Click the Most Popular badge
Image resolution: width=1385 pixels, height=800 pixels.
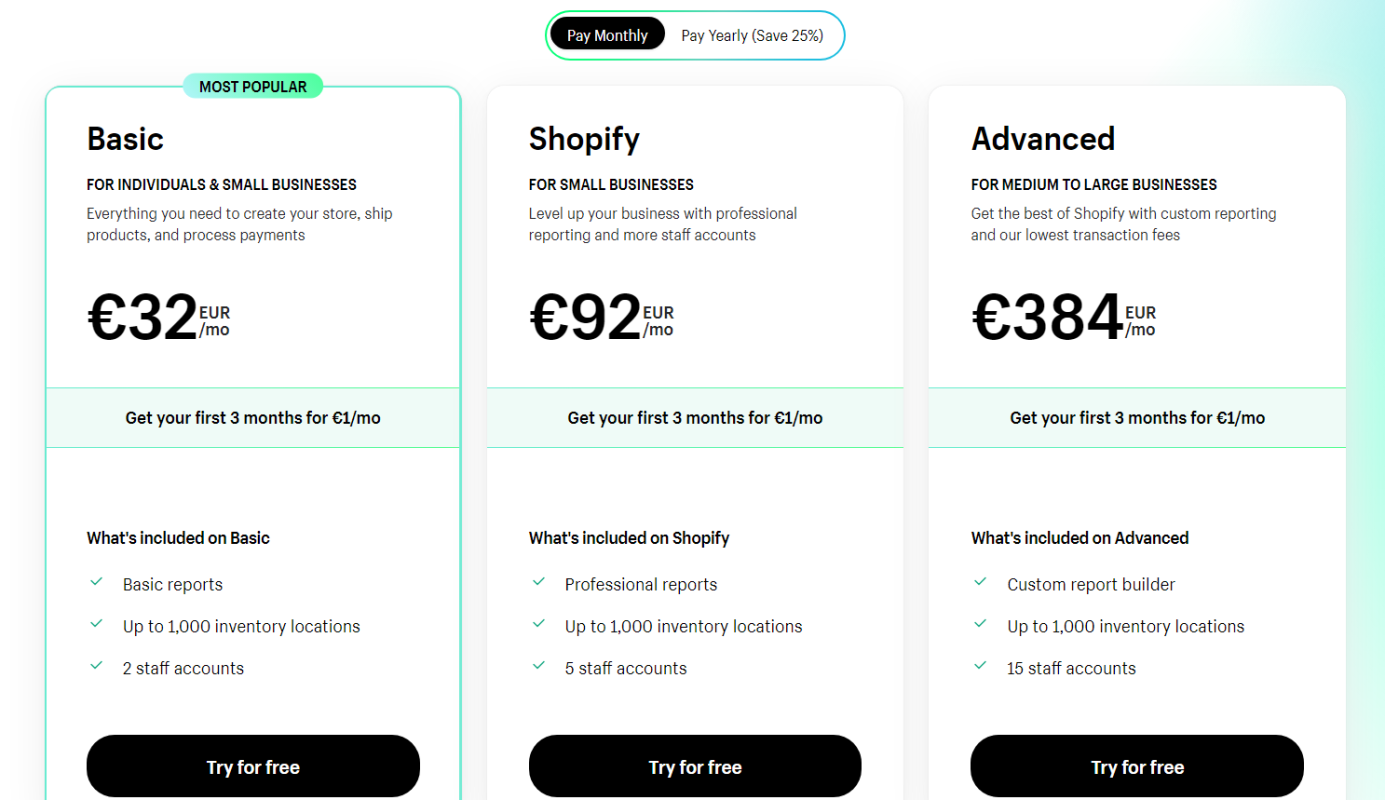point(253,87)
